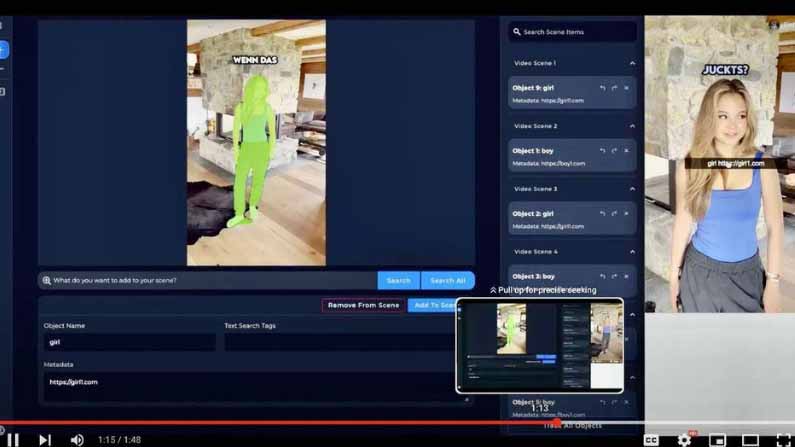Image resolution: width=795 pixels, height=447 pixels.
Task: Click the green highlighted girl in preview
Action: [253, 152]
